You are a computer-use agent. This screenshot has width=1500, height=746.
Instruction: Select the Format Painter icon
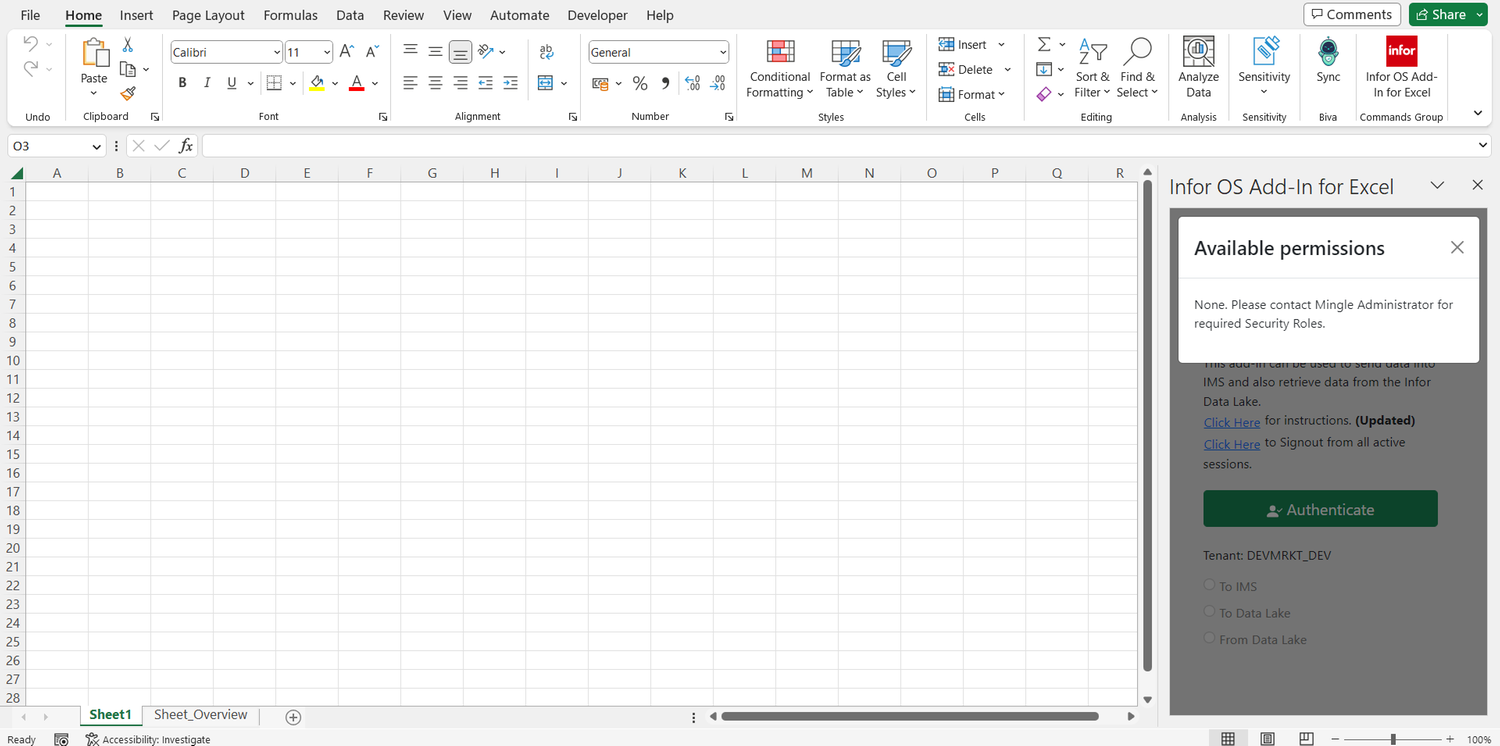click(x=129, y=94)
